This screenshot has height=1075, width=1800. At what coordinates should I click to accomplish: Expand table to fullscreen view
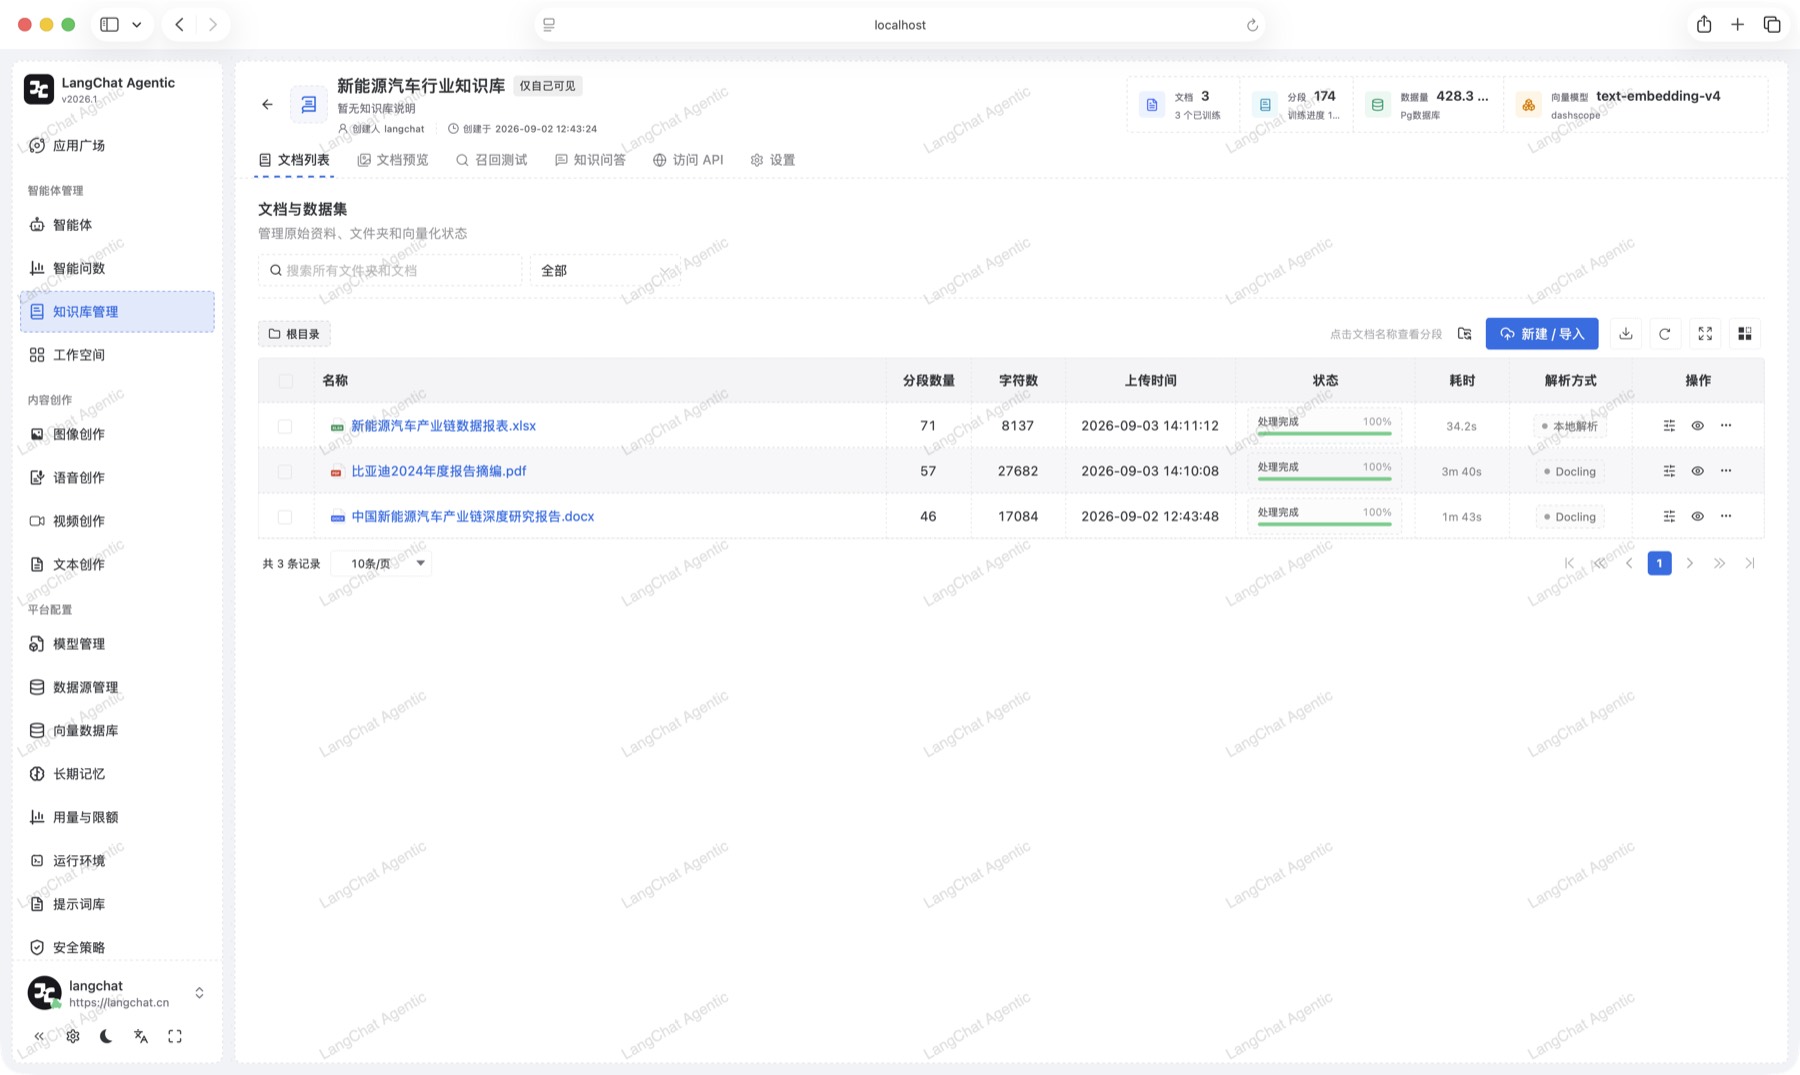[x=1705, y=334]
